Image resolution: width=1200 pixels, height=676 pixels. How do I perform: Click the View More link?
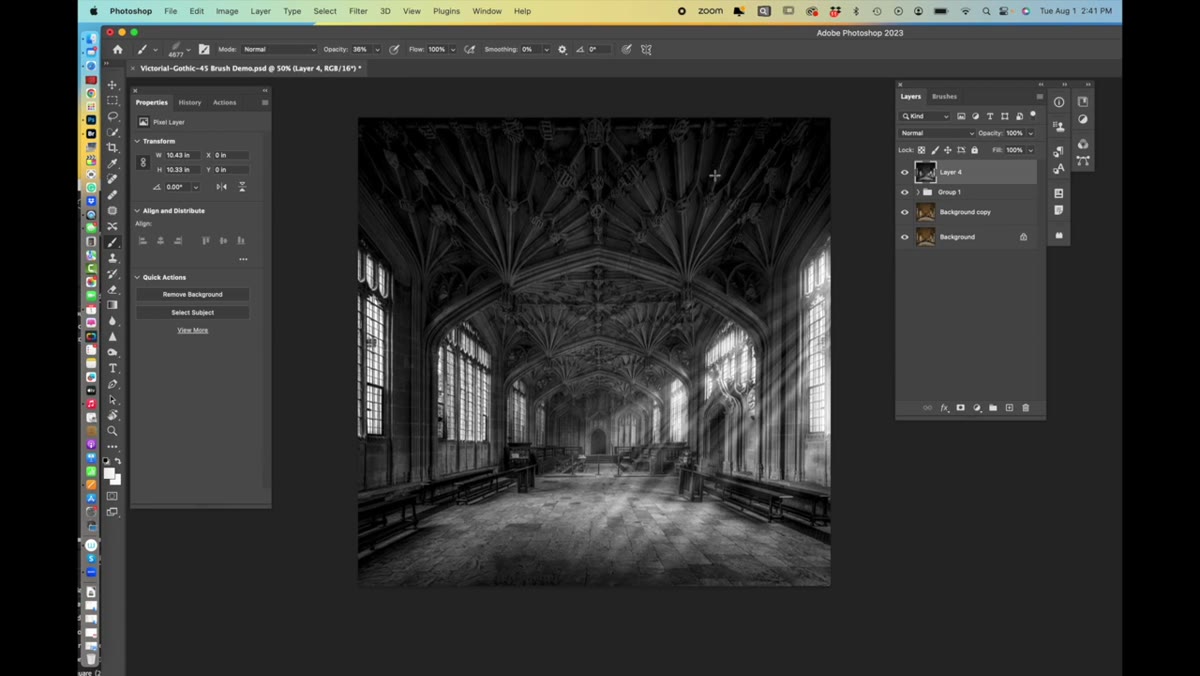tap(193, 330)
